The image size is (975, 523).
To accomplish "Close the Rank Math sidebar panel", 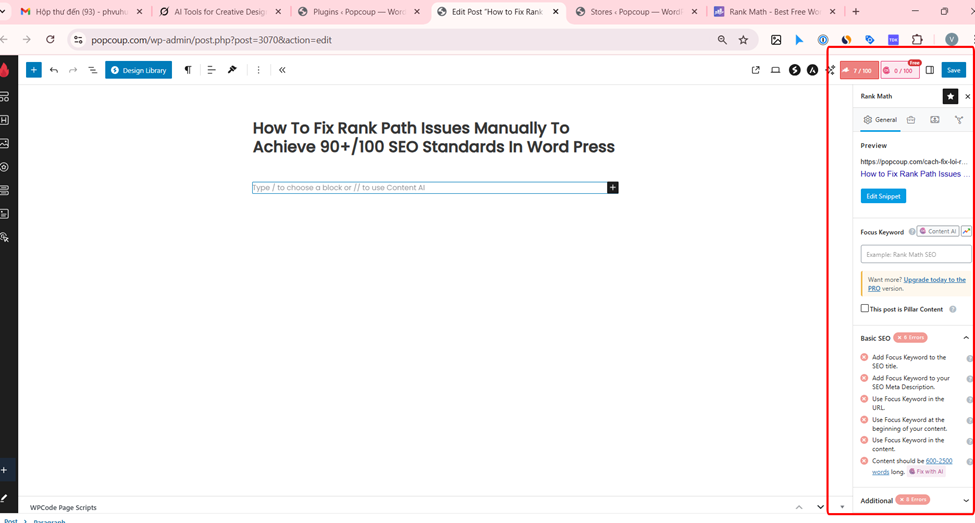I will pos(968,96).
